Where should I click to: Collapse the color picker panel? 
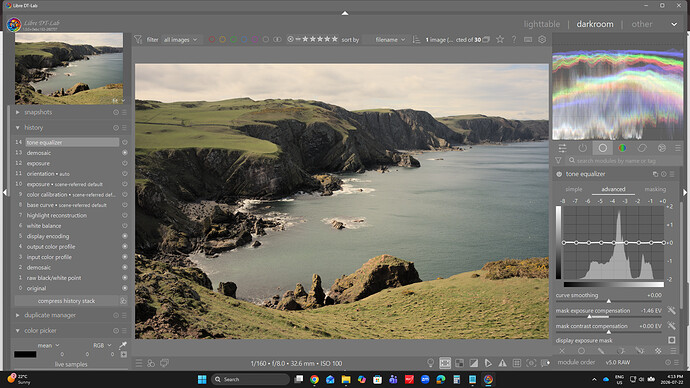18,330
